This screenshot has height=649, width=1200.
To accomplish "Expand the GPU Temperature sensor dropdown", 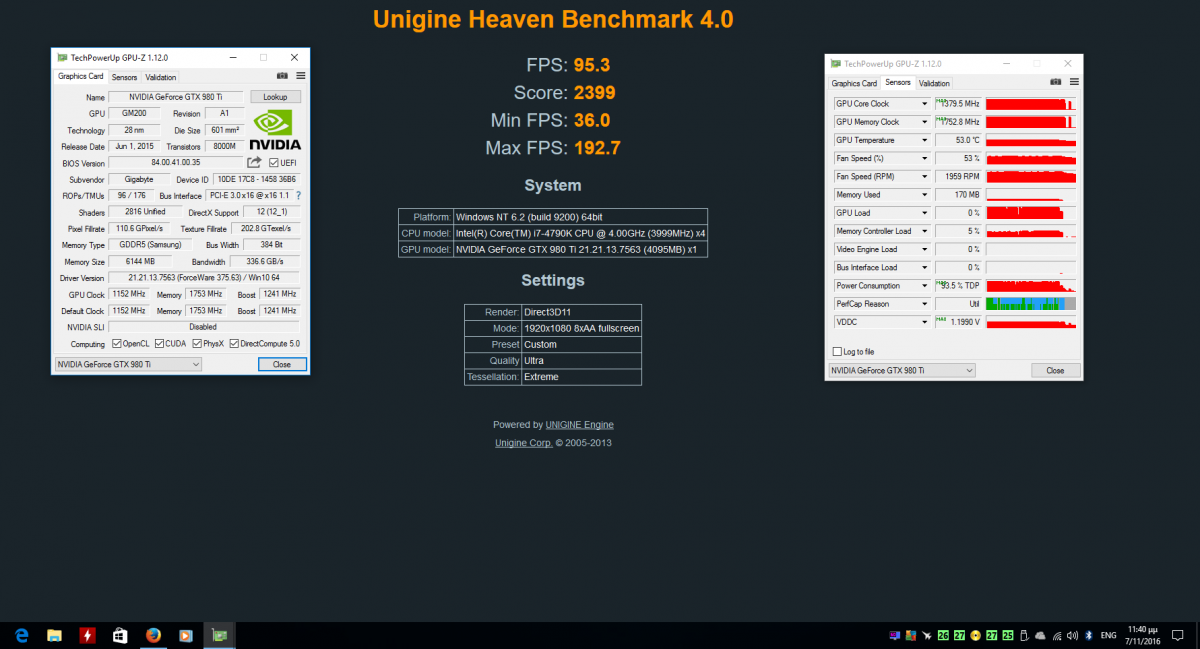I will coord(924,140).
